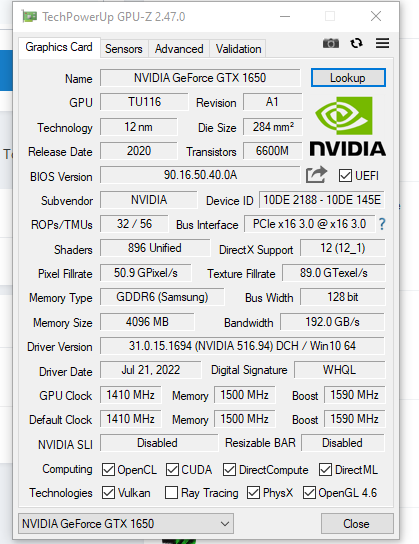Go to the Validation tab
This screenshot has width=419, height=544.
coord(238,49)
